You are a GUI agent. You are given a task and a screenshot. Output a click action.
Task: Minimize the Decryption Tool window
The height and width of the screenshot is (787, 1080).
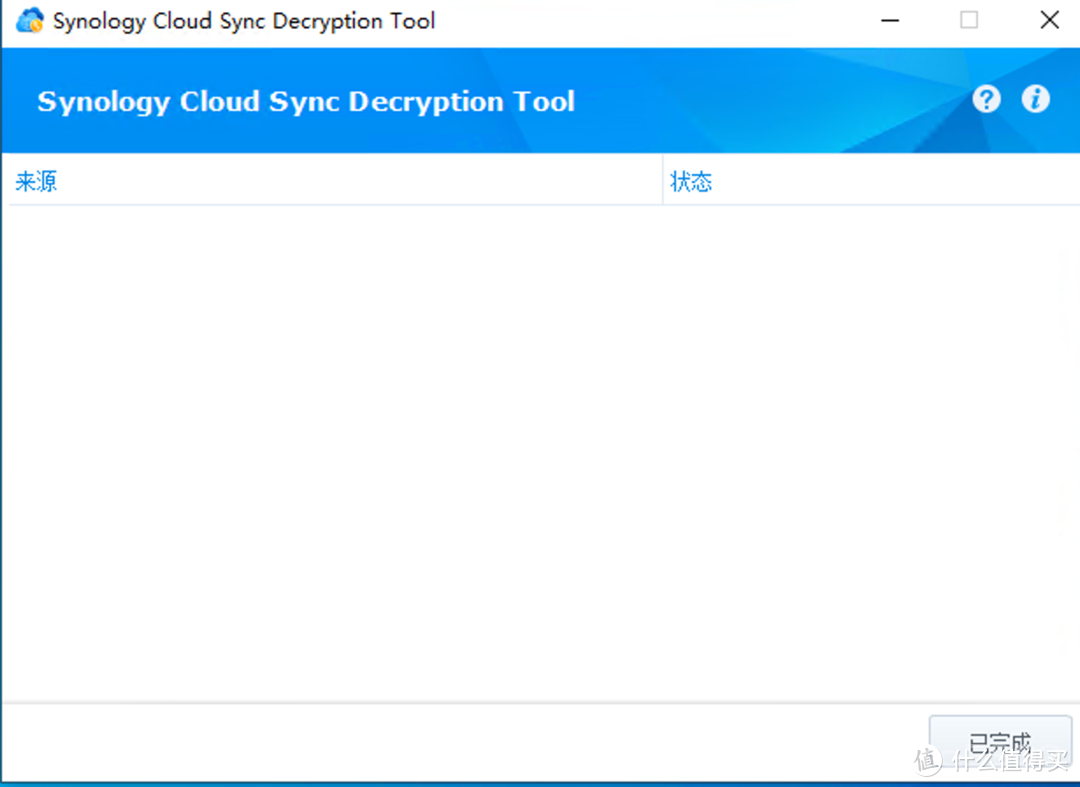(890, 21)
